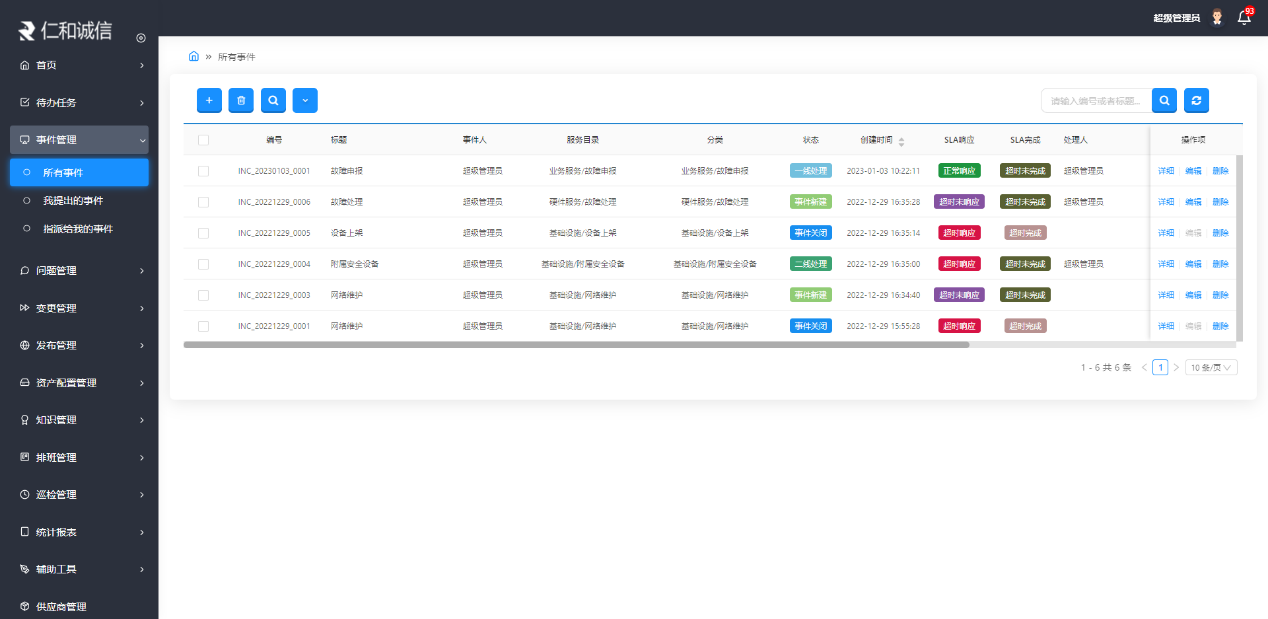Screen dimensions: 1268x619
Task: Open the 10 条/页 page size dropdown
Action: coord(1211,367)
